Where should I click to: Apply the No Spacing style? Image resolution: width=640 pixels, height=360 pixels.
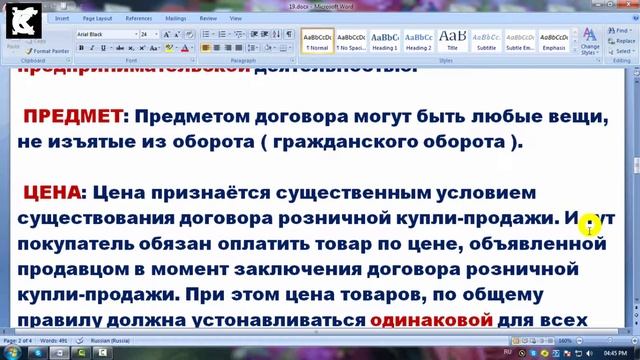point(351,41)
